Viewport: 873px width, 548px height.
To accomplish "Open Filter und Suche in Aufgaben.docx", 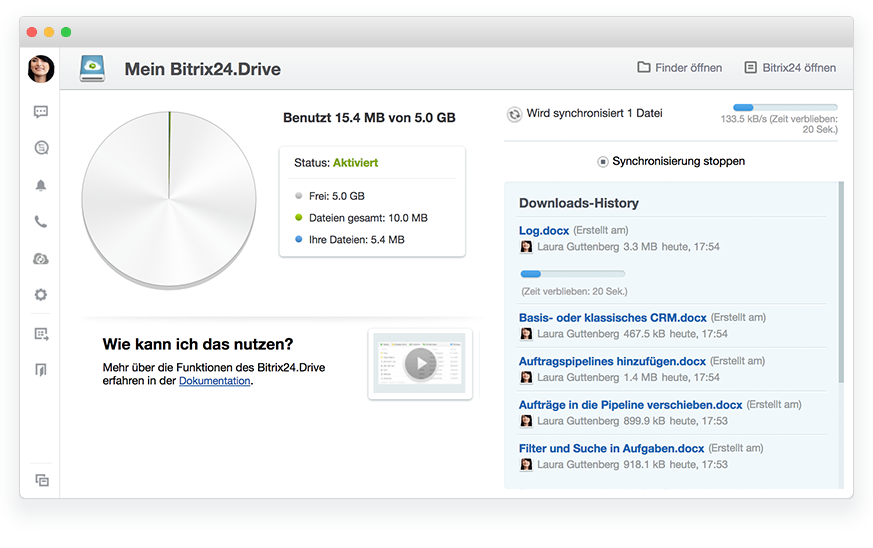I will coord(611,448).
